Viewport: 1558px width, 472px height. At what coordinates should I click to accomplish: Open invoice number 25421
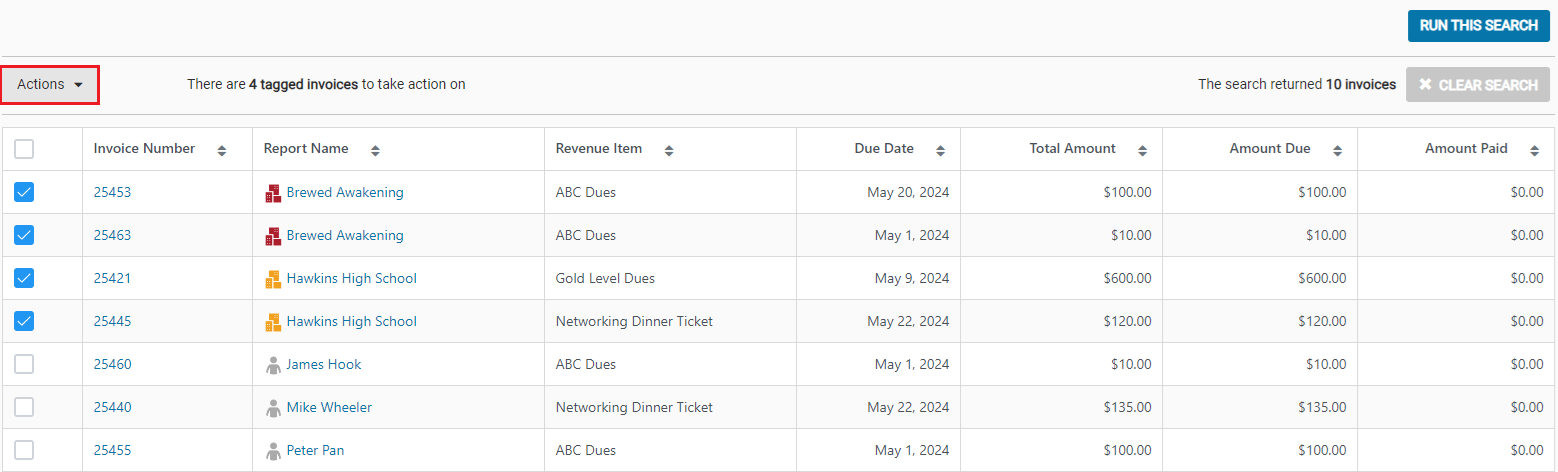click(112, 278)
